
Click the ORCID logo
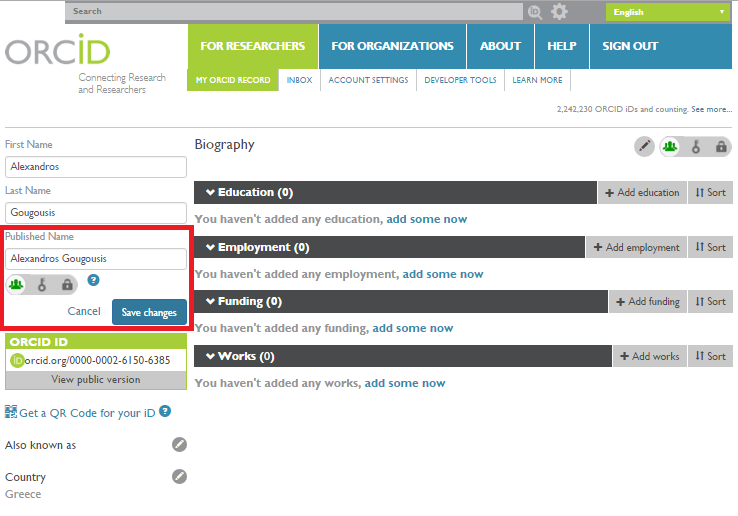(x=57, y=49)
